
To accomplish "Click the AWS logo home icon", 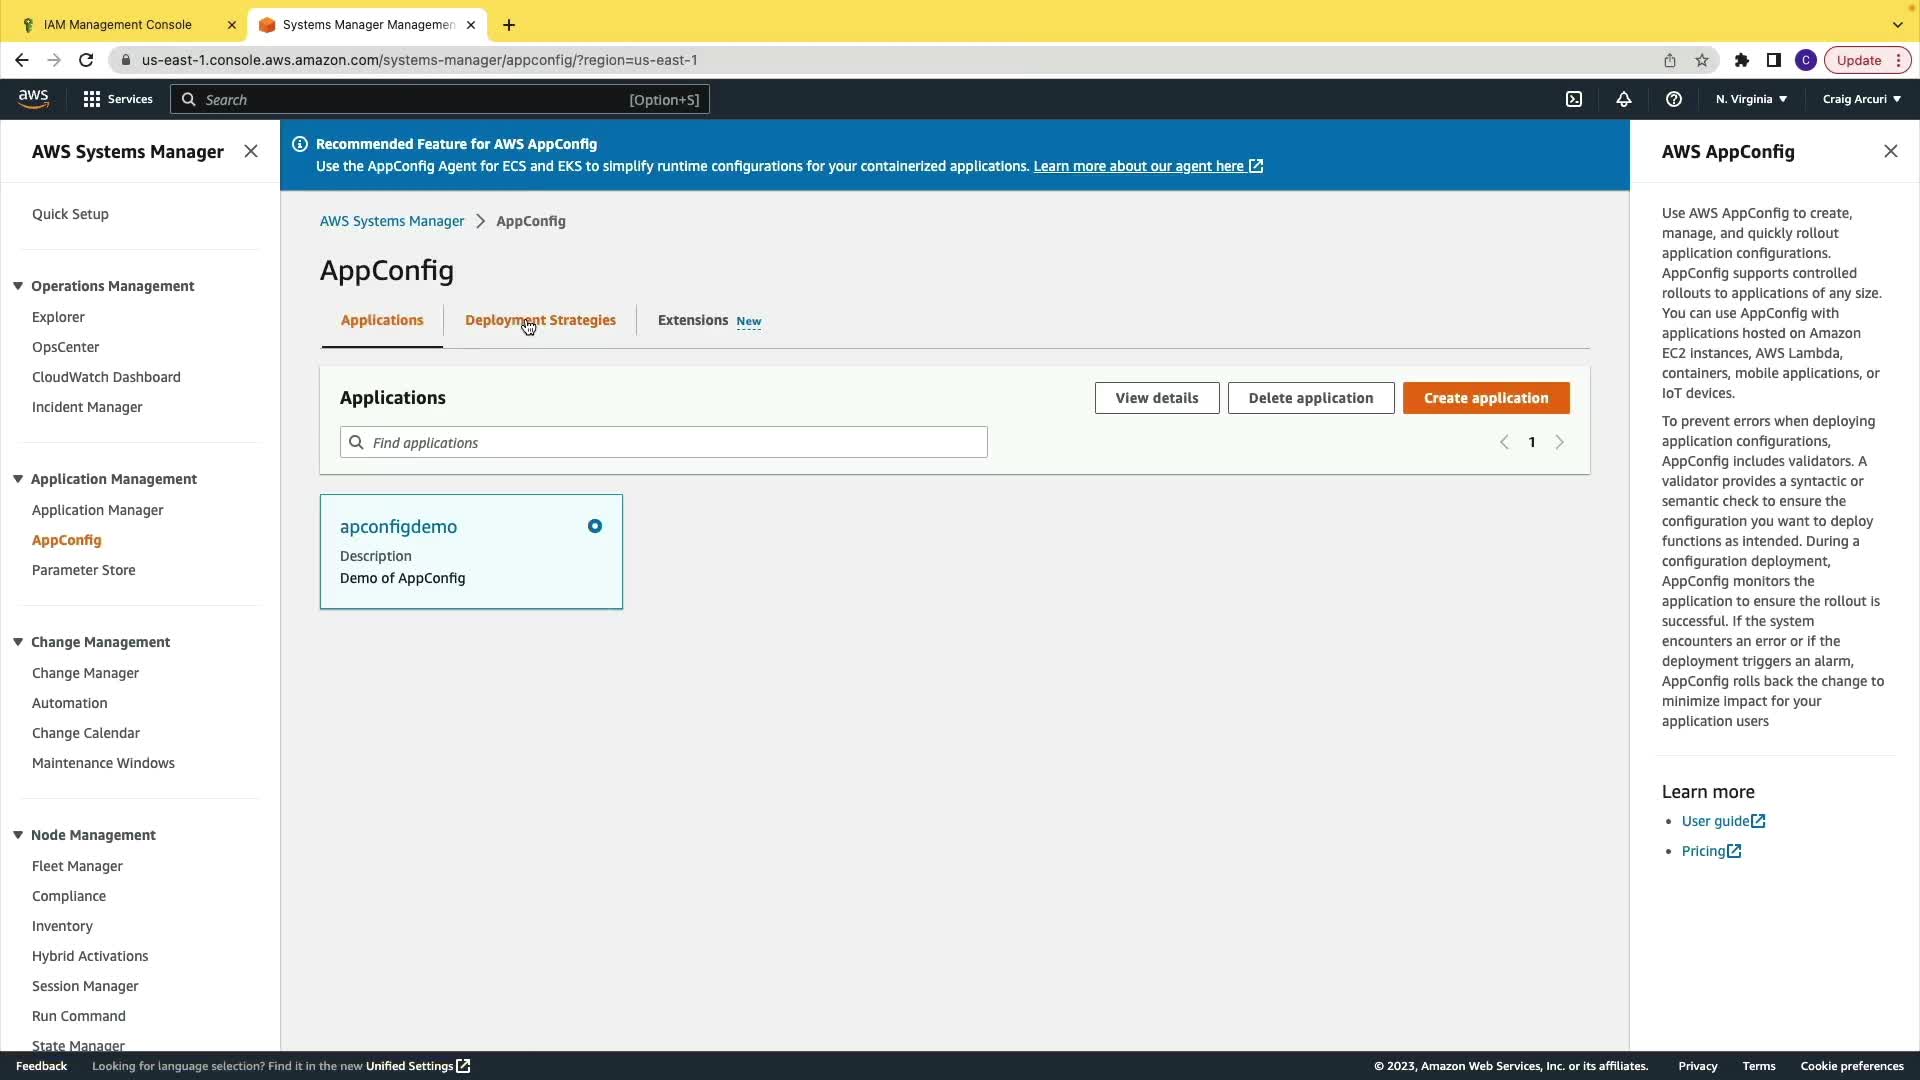I will (33, 98).
